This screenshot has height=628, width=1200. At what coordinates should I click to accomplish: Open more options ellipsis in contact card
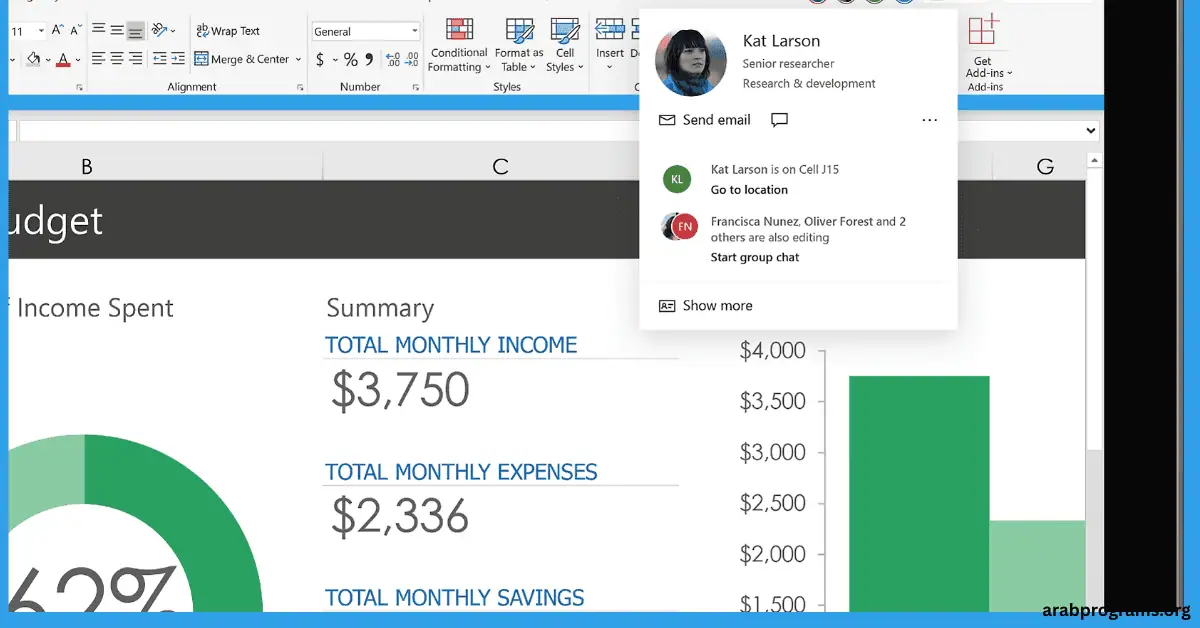930,120
